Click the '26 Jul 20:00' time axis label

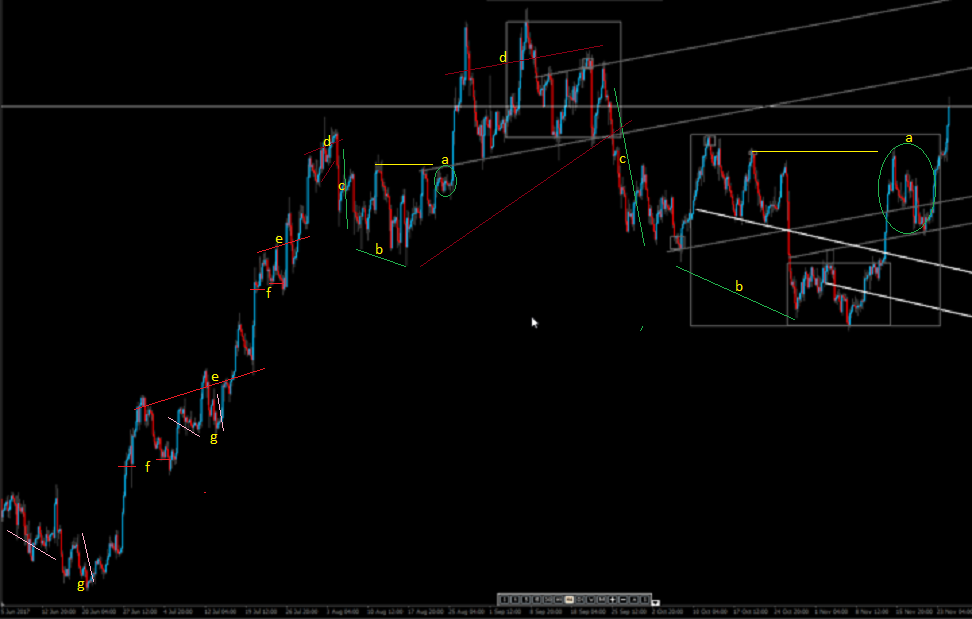click(301, 612)
